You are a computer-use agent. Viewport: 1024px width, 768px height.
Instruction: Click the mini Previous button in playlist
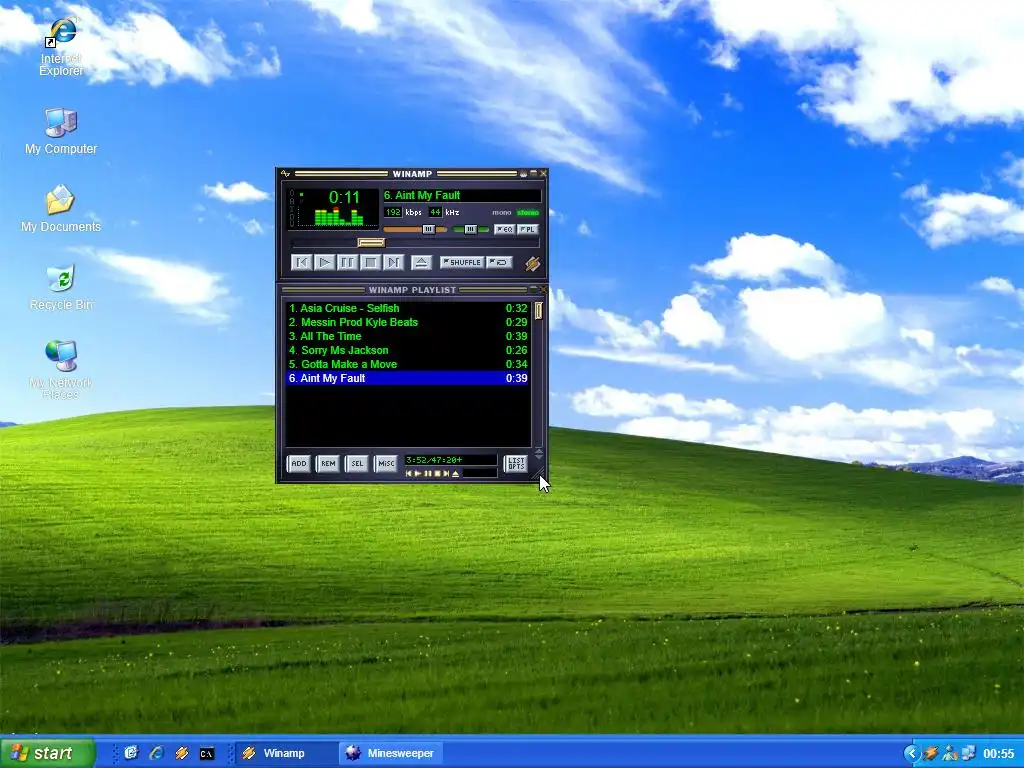409,473
